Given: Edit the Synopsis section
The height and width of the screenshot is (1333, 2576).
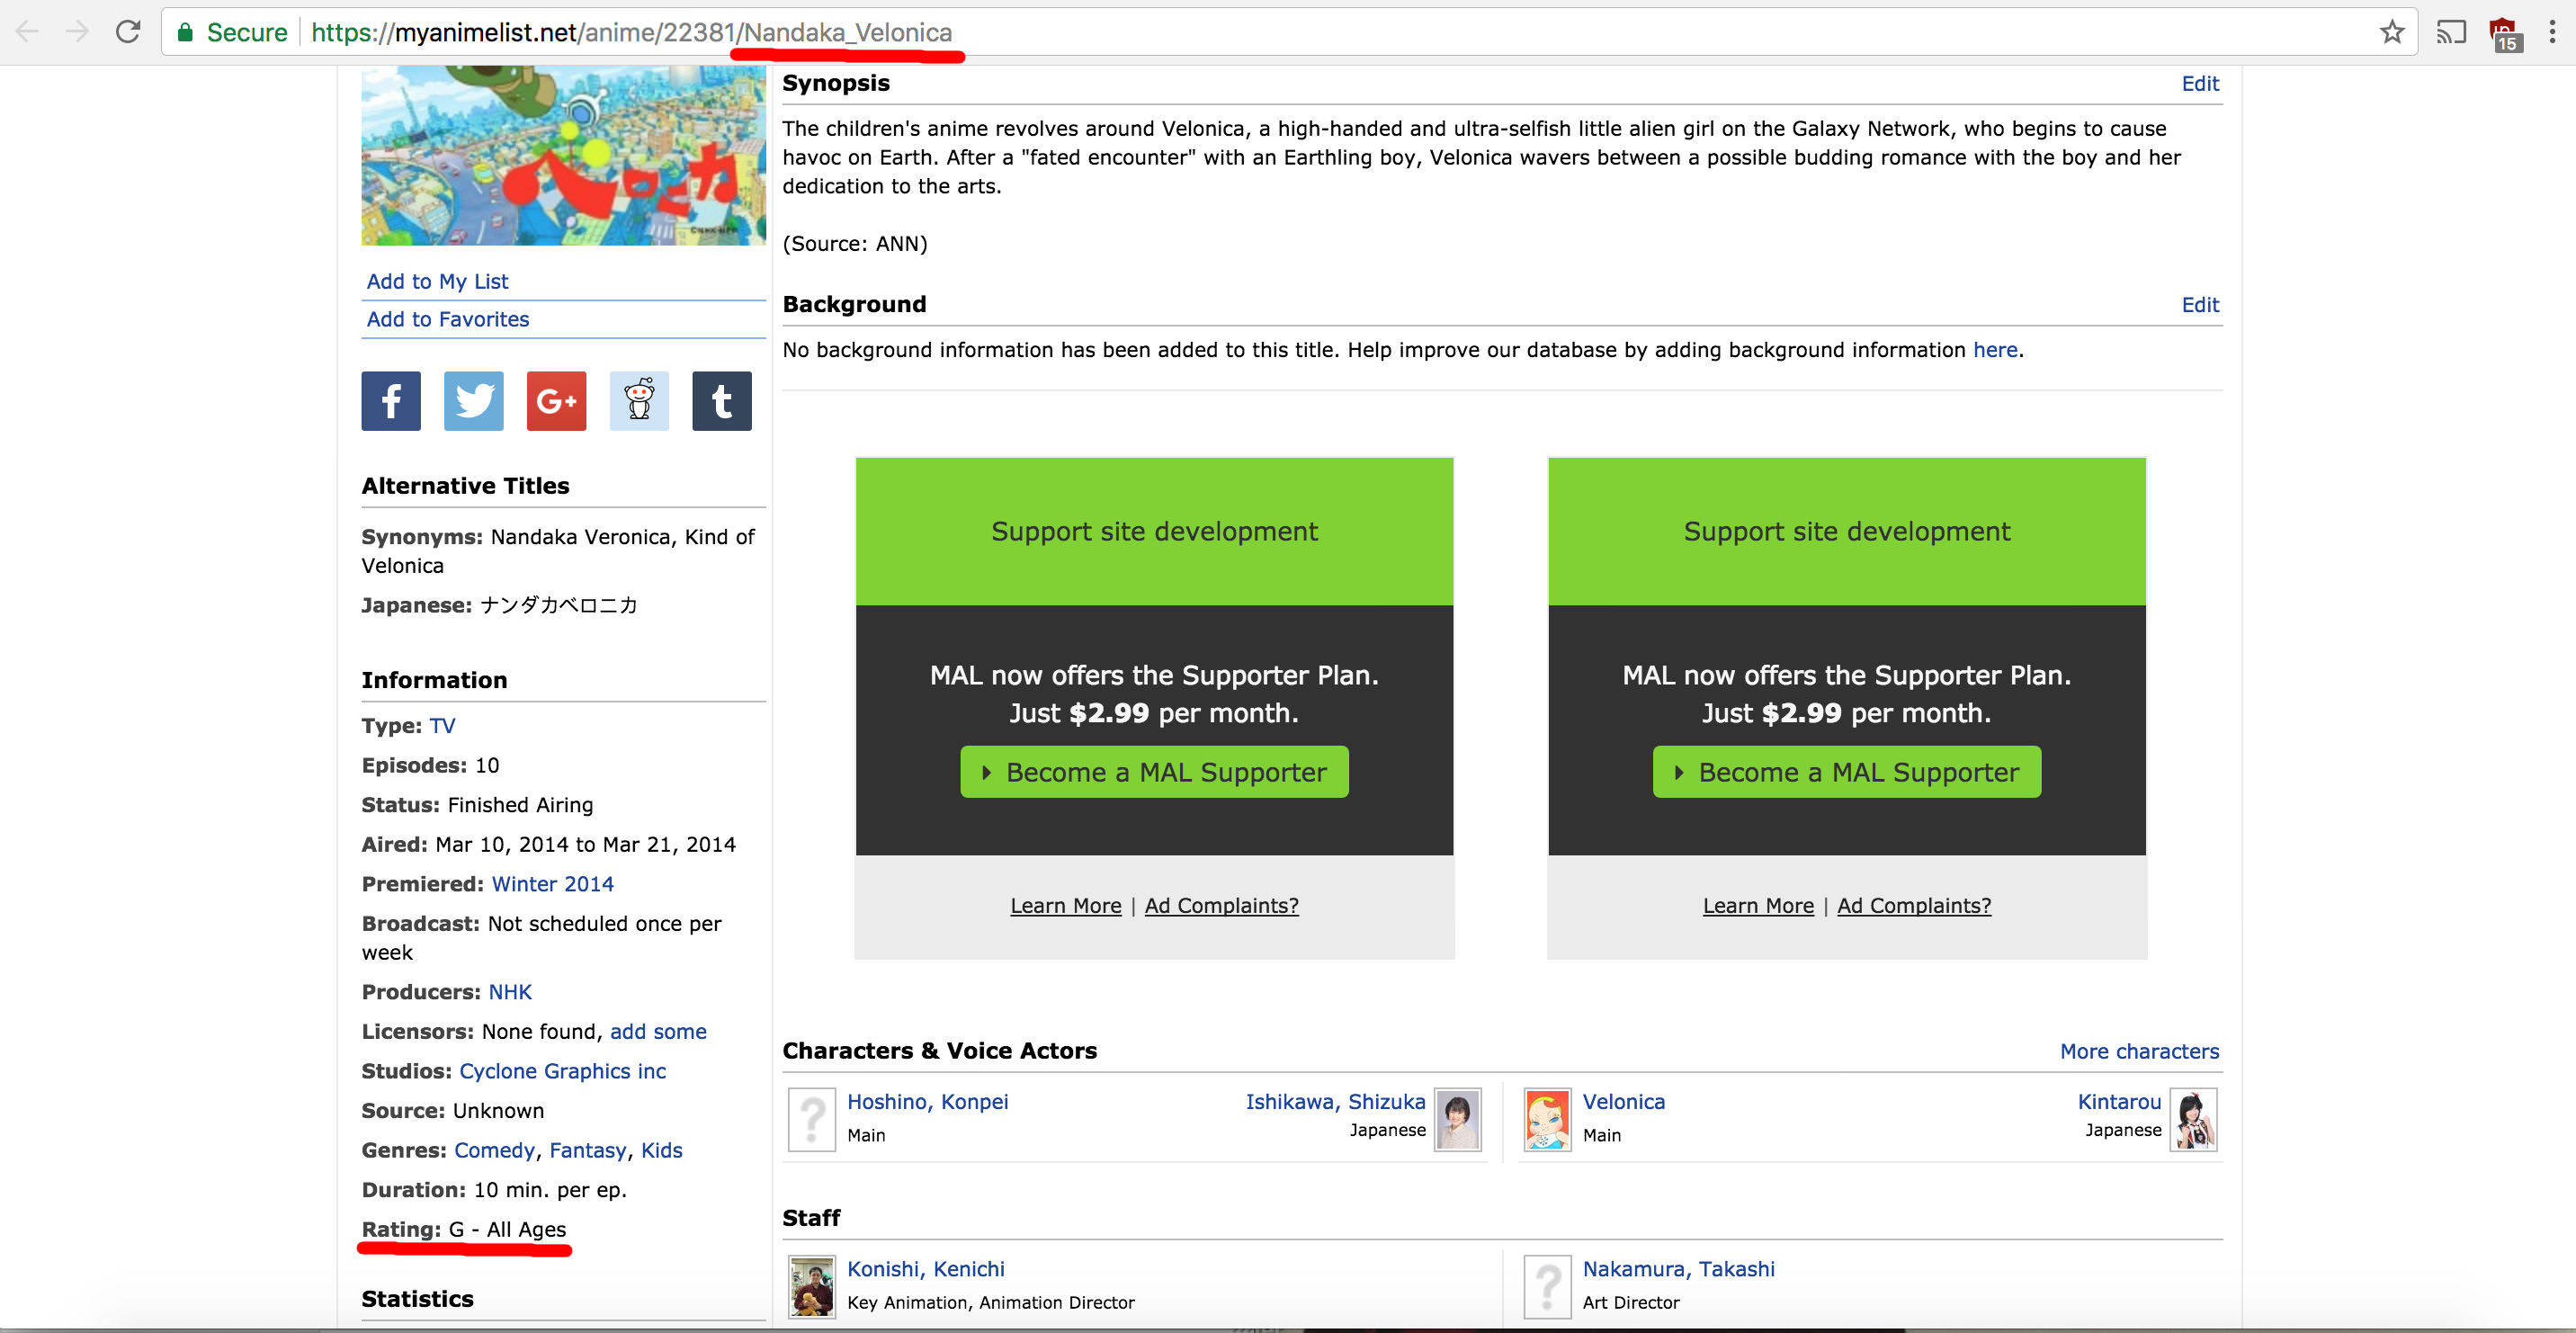Looking at the screenshot, I should tap(2199, 83).
